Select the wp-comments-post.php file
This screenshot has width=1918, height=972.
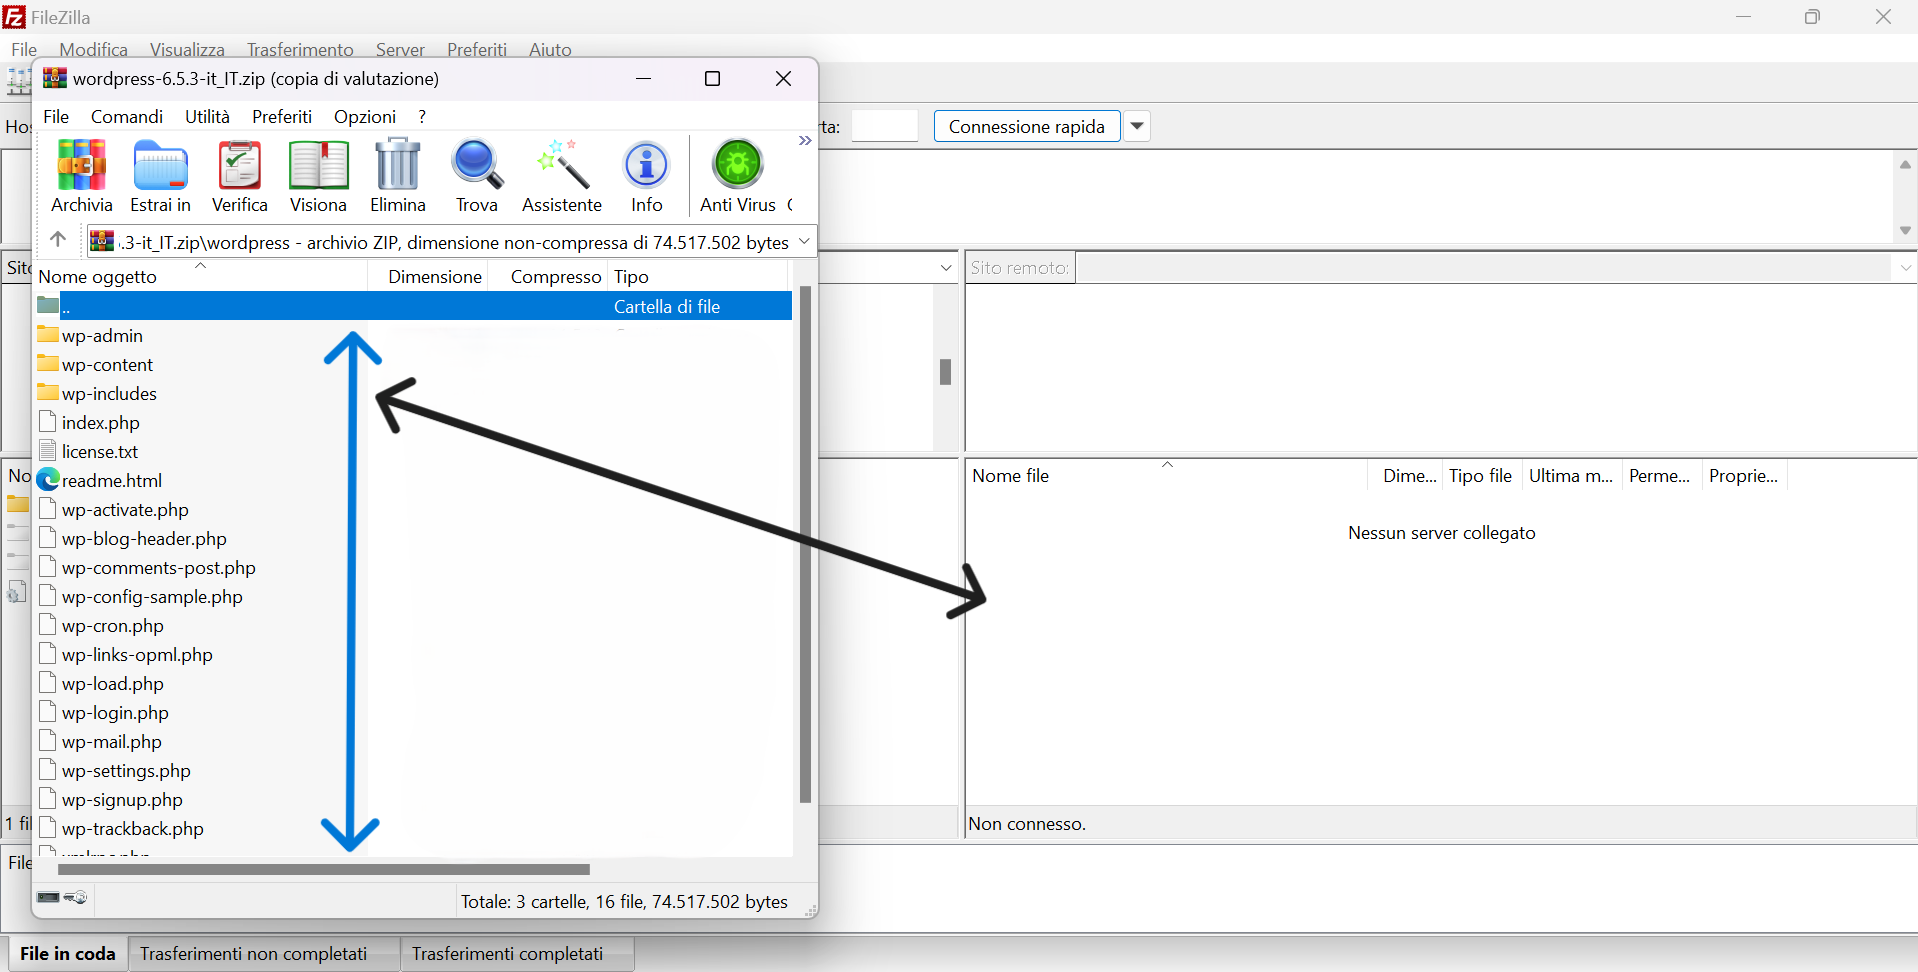click(x=158, y=568)
